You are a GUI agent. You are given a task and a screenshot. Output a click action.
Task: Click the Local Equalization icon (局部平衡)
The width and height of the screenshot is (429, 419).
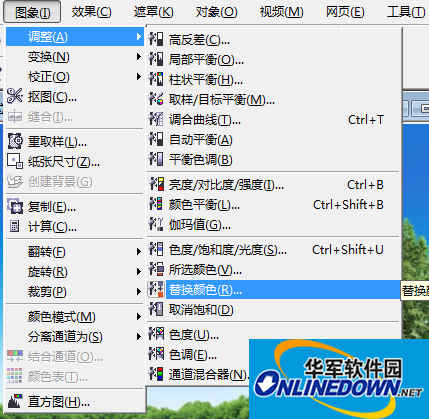pyautogui.click(x=156, y=59)
